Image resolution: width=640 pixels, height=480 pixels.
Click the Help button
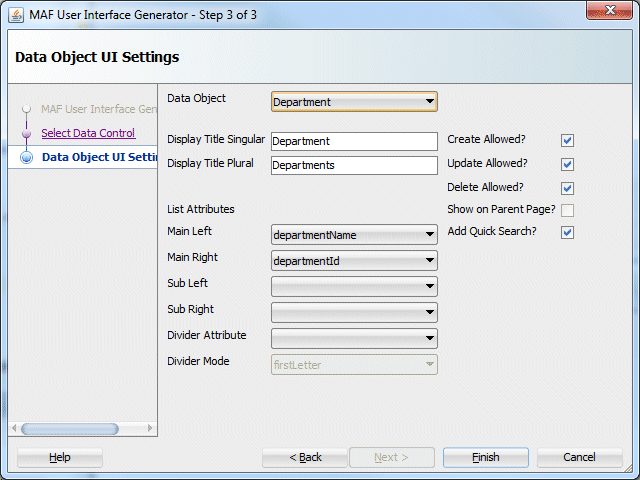[x=60, y=457]
